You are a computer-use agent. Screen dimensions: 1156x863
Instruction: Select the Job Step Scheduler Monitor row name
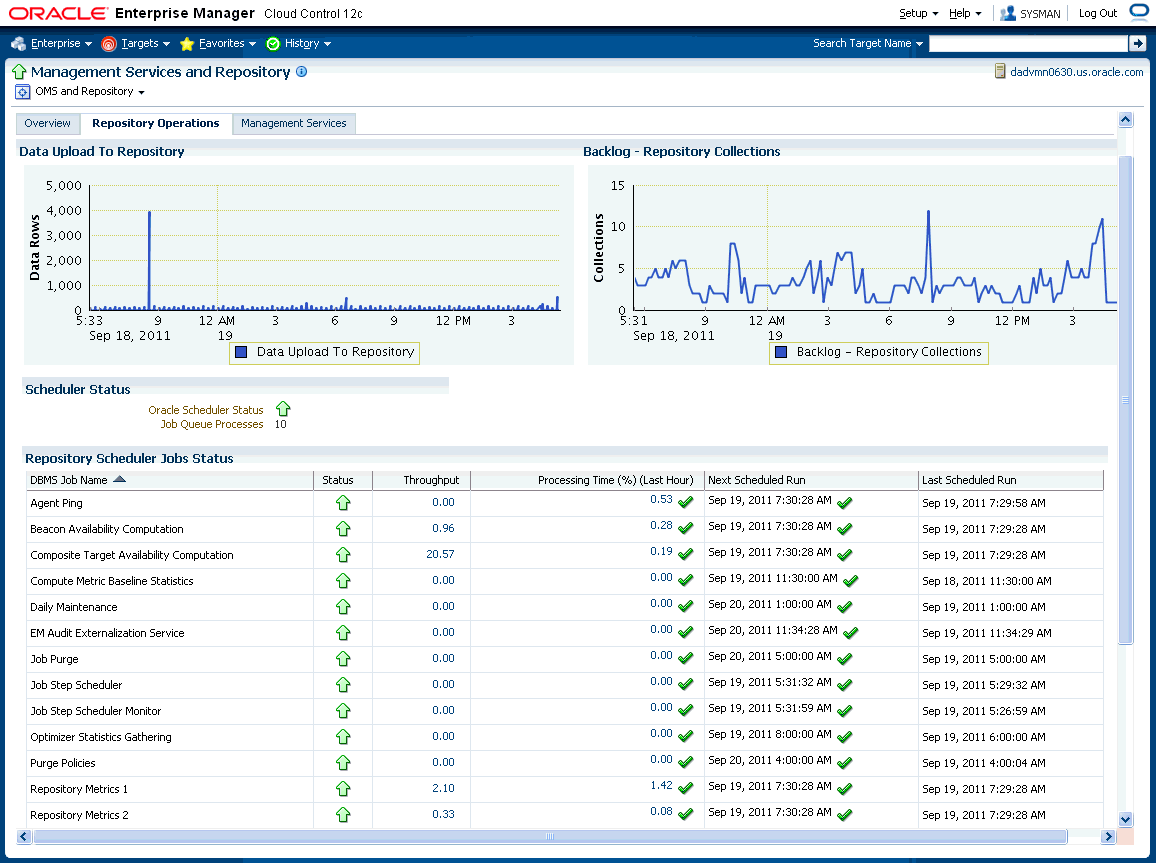(96, 711)
